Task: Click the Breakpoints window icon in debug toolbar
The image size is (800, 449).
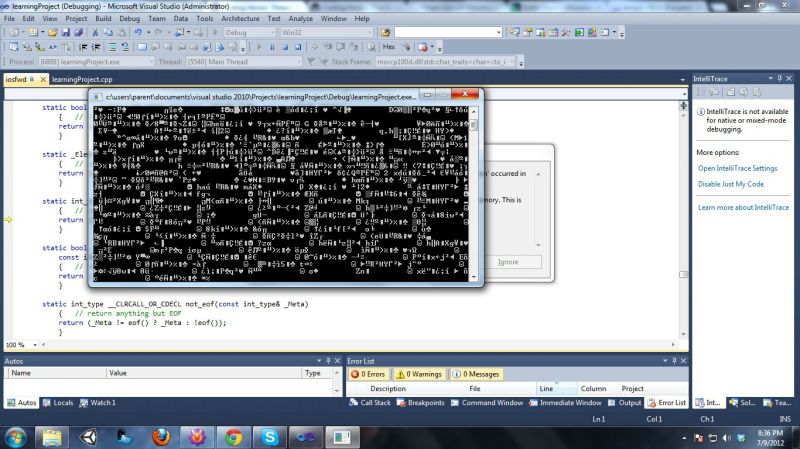Action: 423,47
